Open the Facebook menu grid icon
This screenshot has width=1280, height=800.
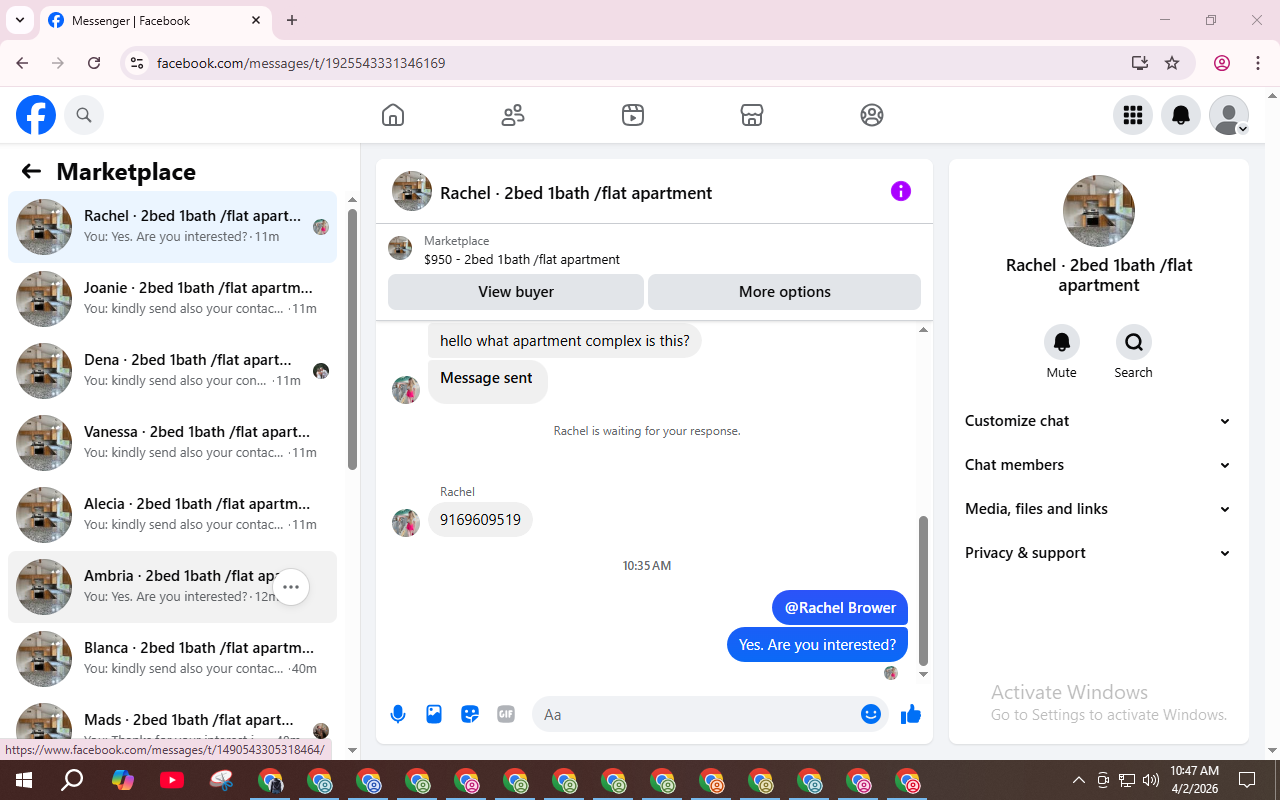pyautogui.click(x=1133, y=115)
